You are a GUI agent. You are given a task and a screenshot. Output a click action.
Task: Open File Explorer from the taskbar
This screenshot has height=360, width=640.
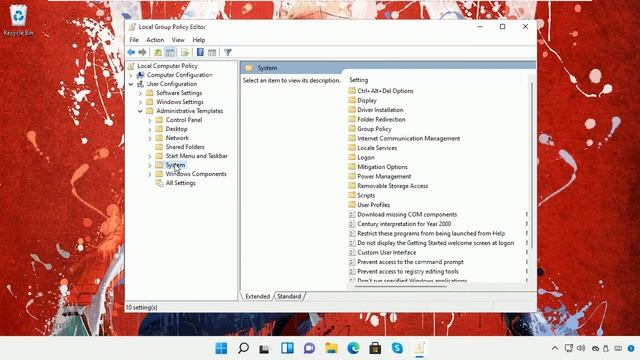click(331, 348)
